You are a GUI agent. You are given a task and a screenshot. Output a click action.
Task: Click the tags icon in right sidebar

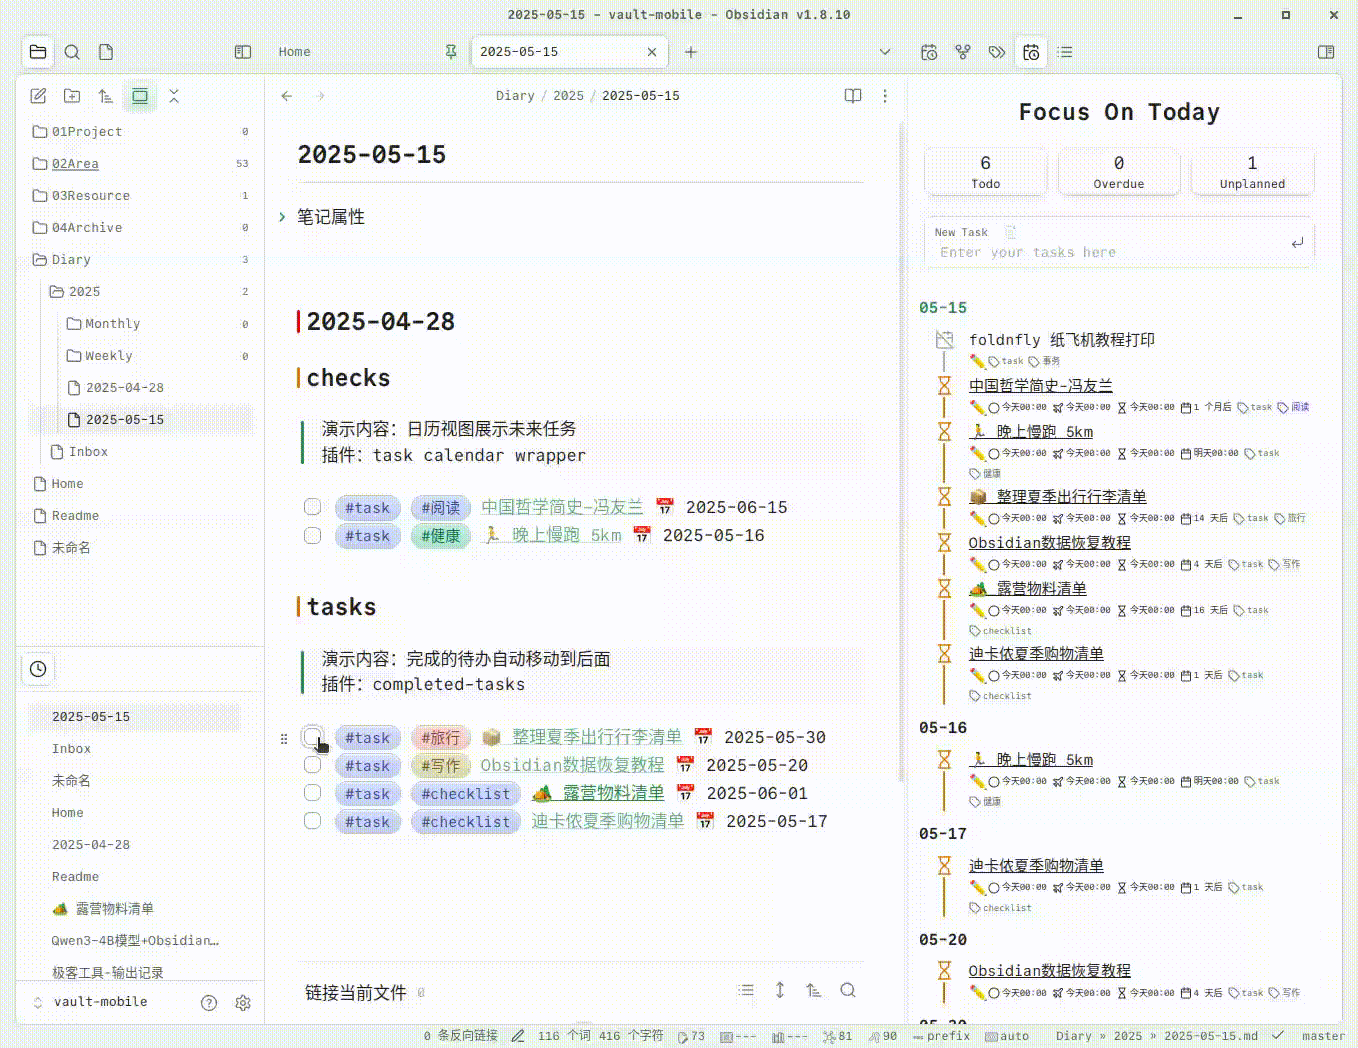click(997, 52)
